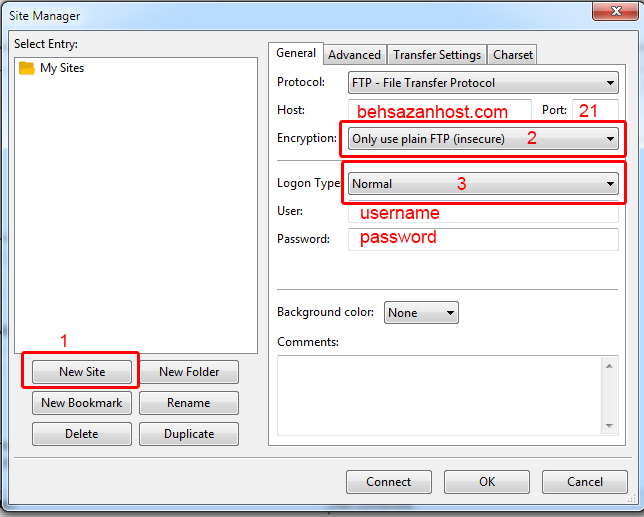The height and width of the screenshot is (517, 644).
Task: Click the Port input field
Action: (x=595, y=110)
